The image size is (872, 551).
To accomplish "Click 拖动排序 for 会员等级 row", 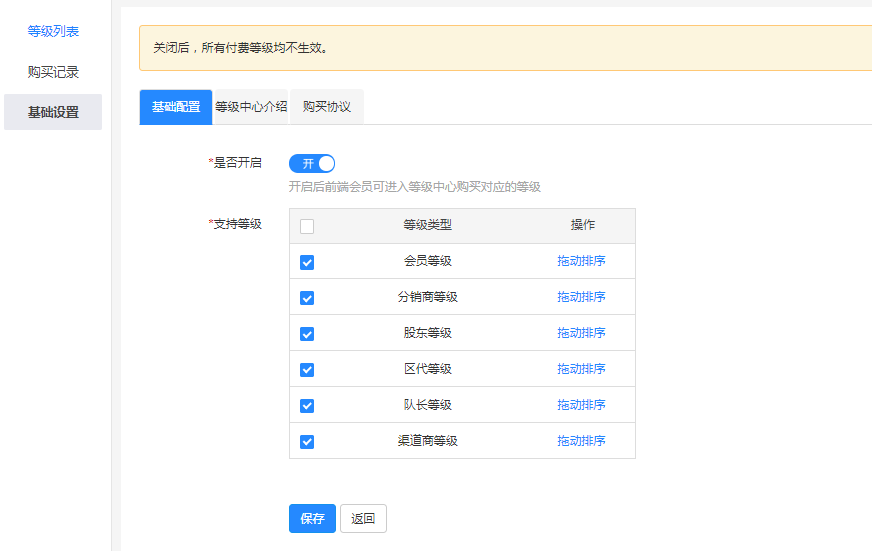I will [x=581, y=261].
